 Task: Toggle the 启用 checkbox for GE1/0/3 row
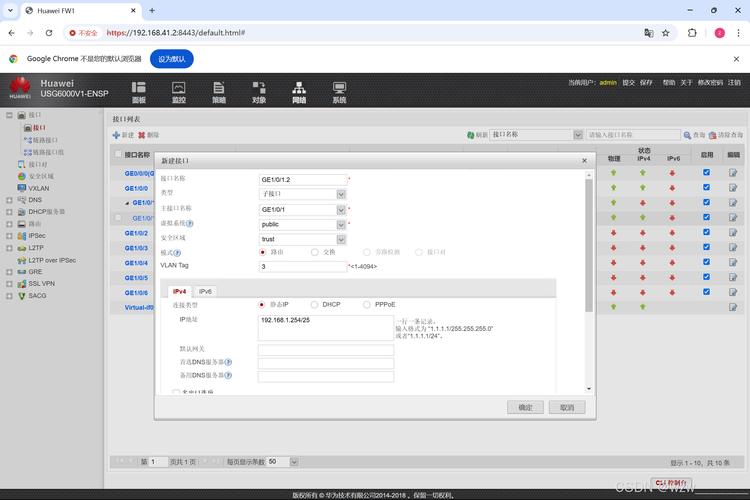click(x=706, y=248)
